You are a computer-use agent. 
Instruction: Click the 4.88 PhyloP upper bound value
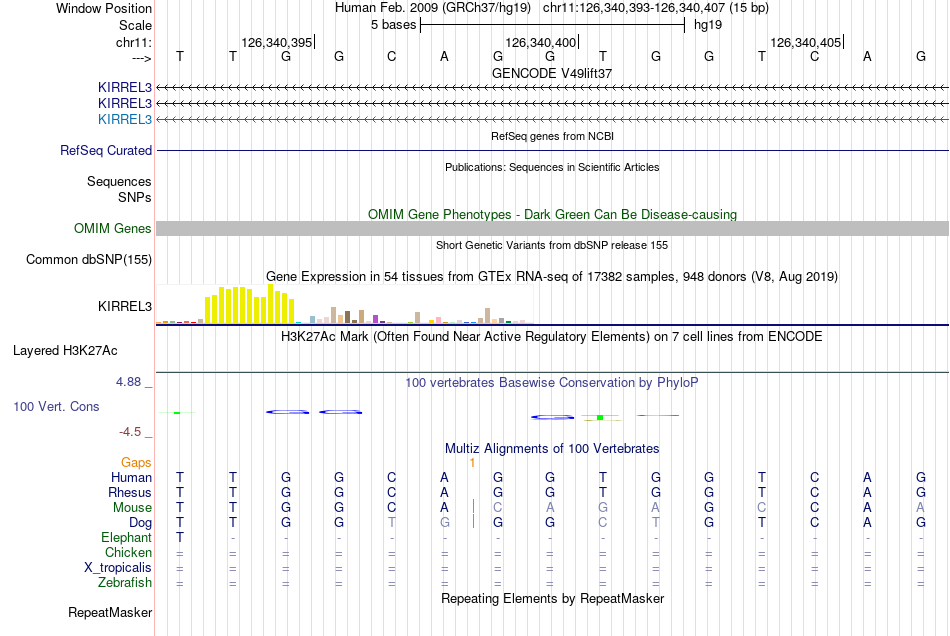point(128,382)
